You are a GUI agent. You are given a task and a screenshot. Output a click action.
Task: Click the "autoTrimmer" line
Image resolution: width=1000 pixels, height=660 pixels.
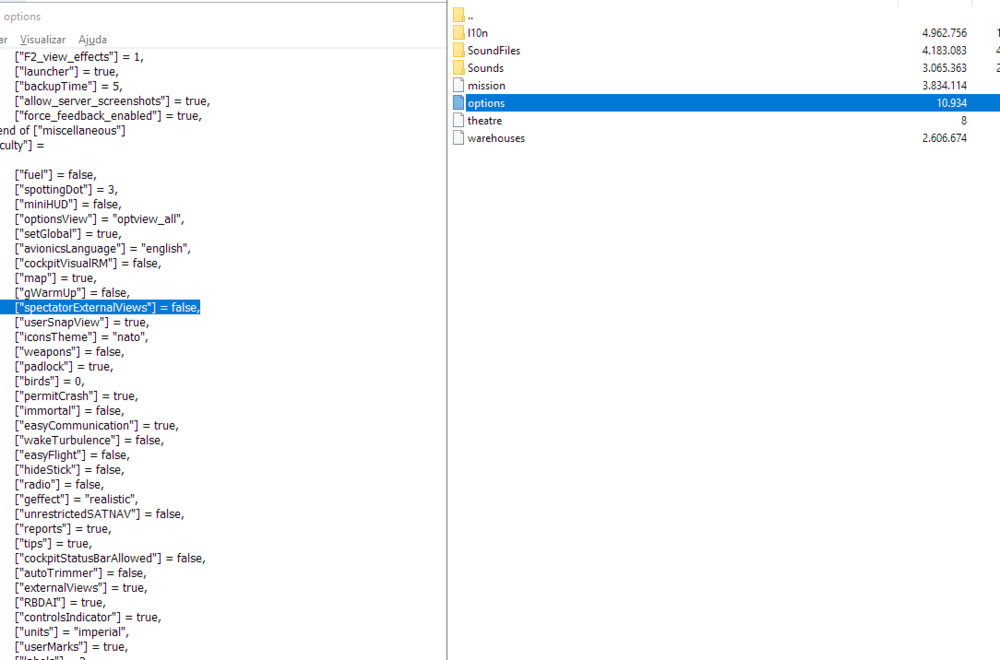[x=81, y=573]
